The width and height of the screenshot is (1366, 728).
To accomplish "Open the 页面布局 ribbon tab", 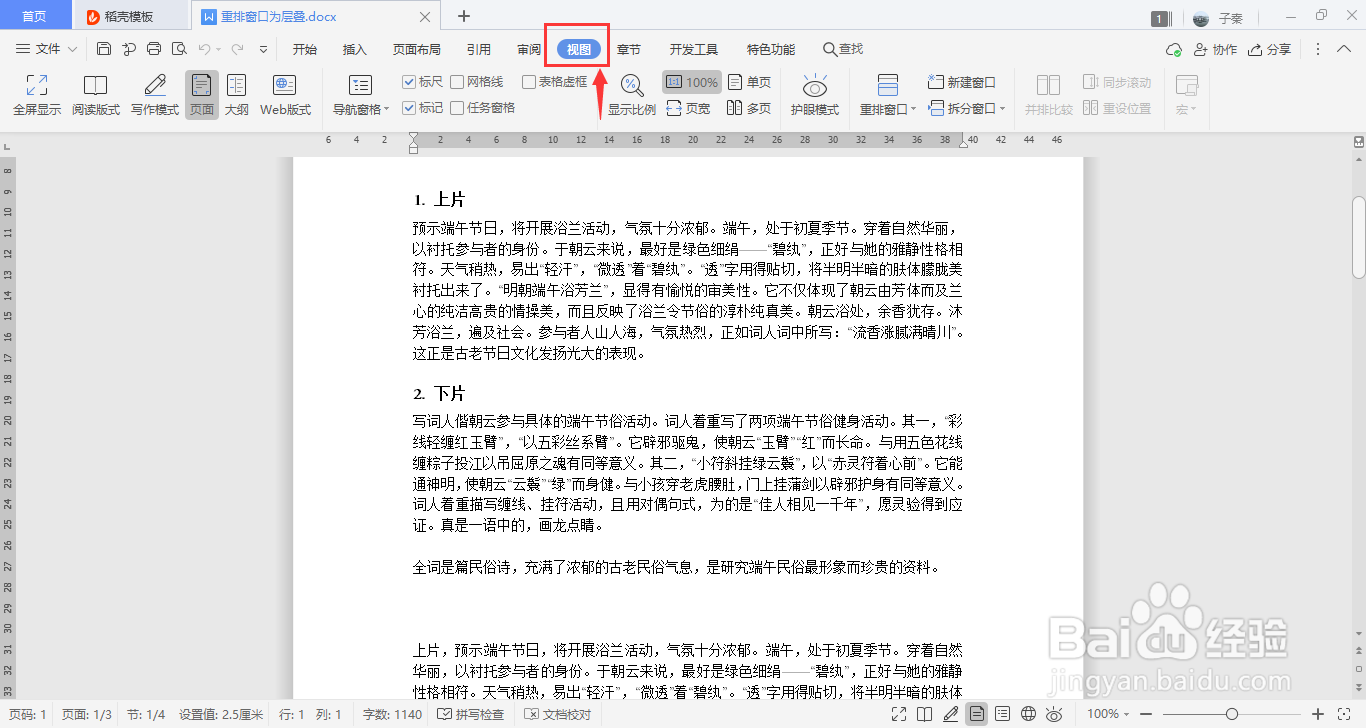I will point(417,48).
